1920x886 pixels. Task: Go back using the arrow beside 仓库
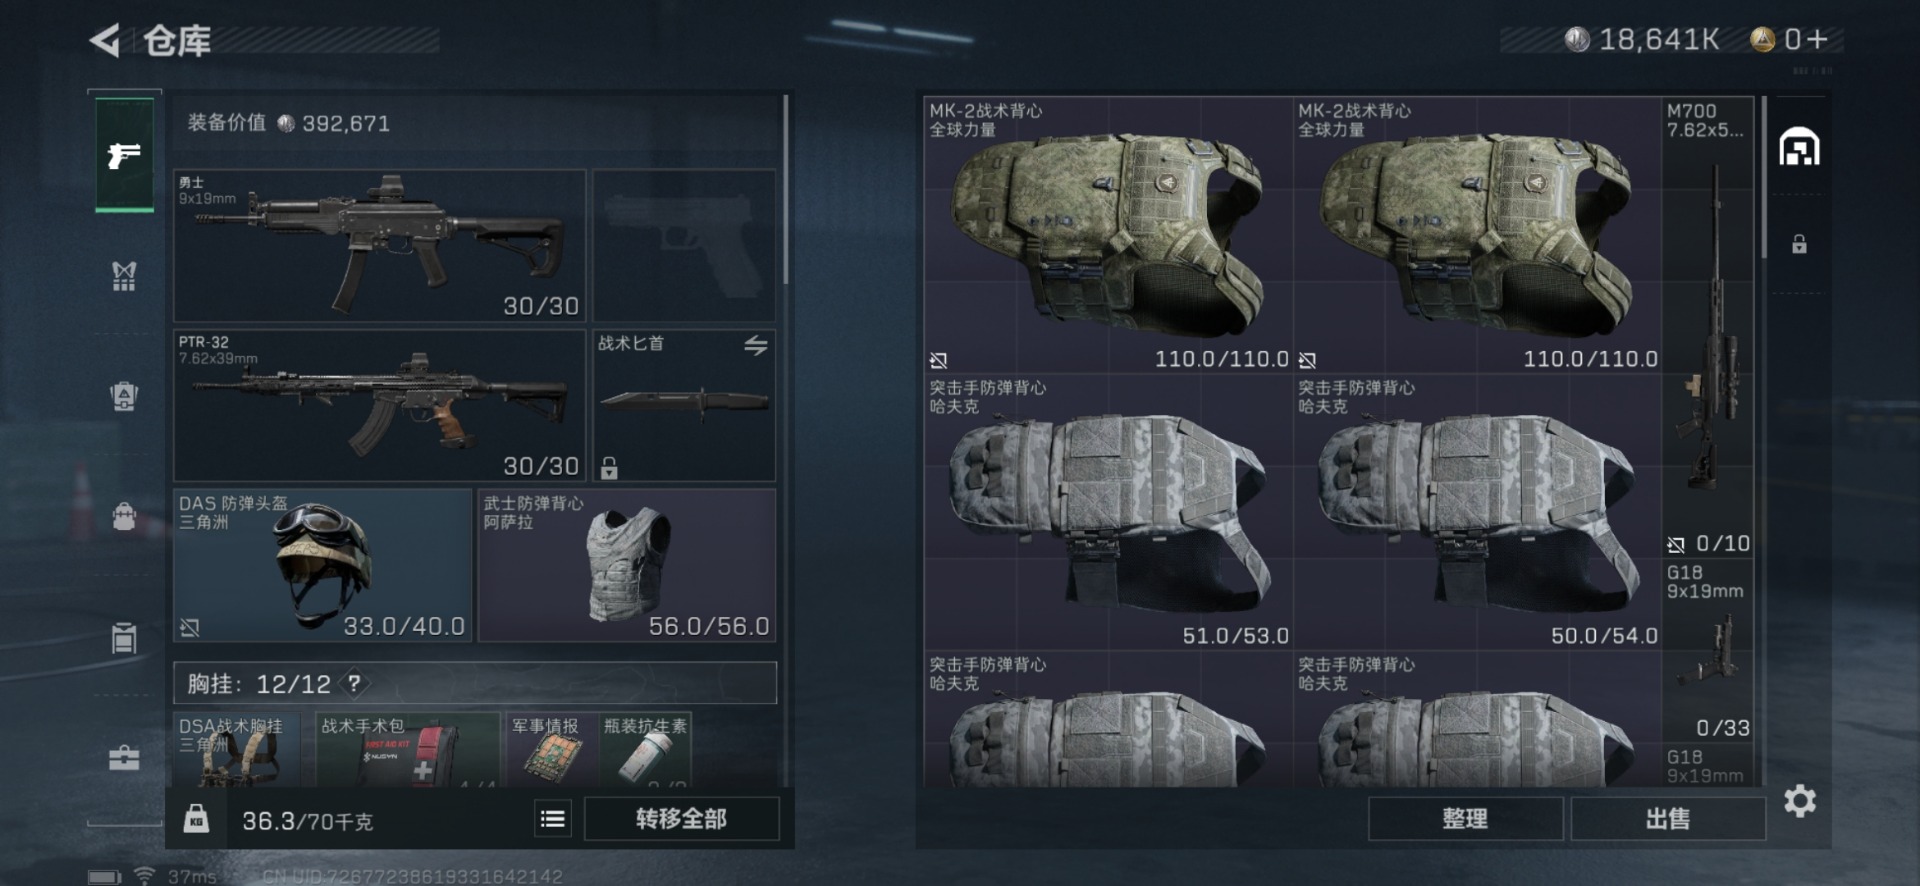104,41
